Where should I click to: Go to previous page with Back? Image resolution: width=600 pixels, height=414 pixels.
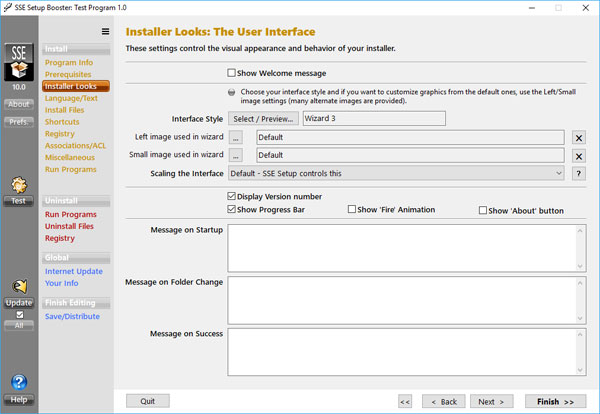tap(444, 401)
